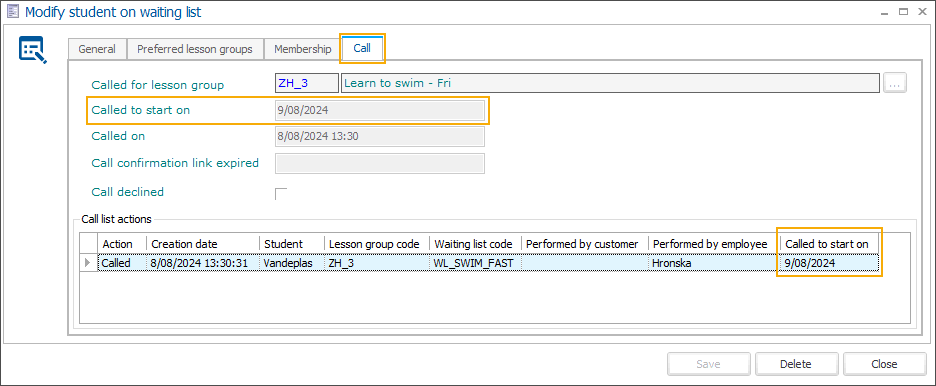Click the Save button
This screenshot has width=936, height=386.
pos(709,364)
